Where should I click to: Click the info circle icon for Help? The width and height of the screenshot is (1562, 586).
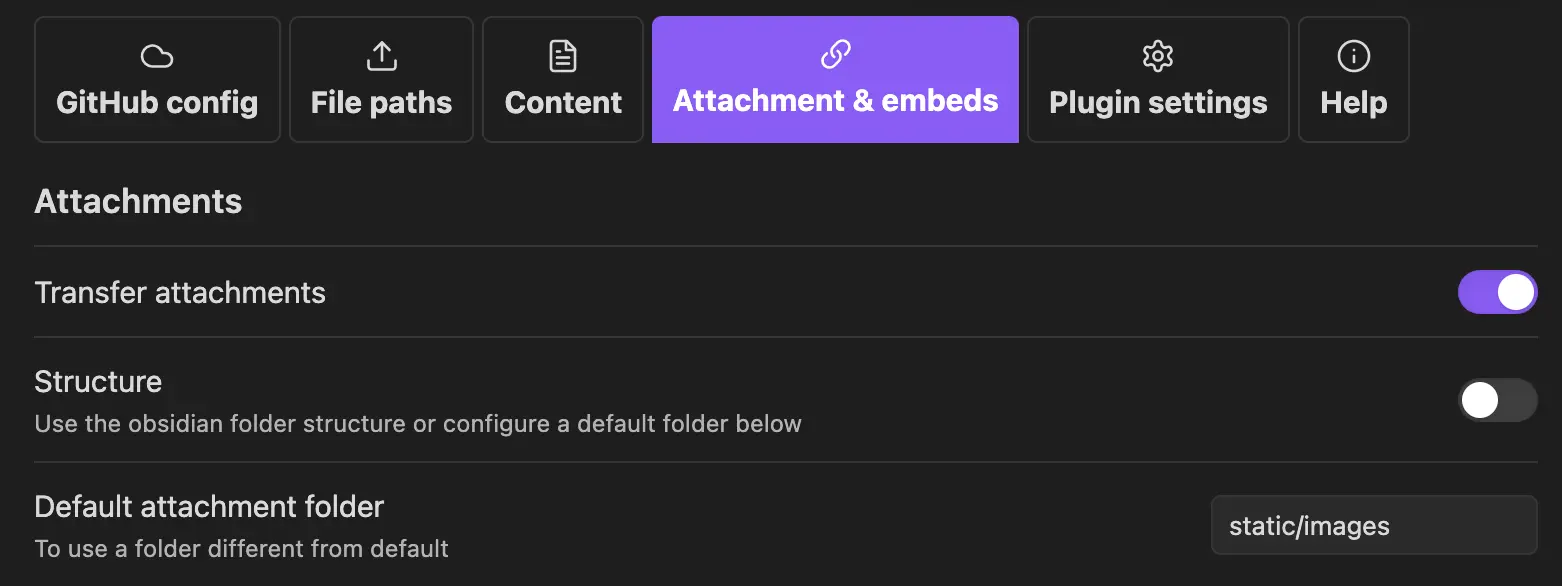[x=1353, y=56]
